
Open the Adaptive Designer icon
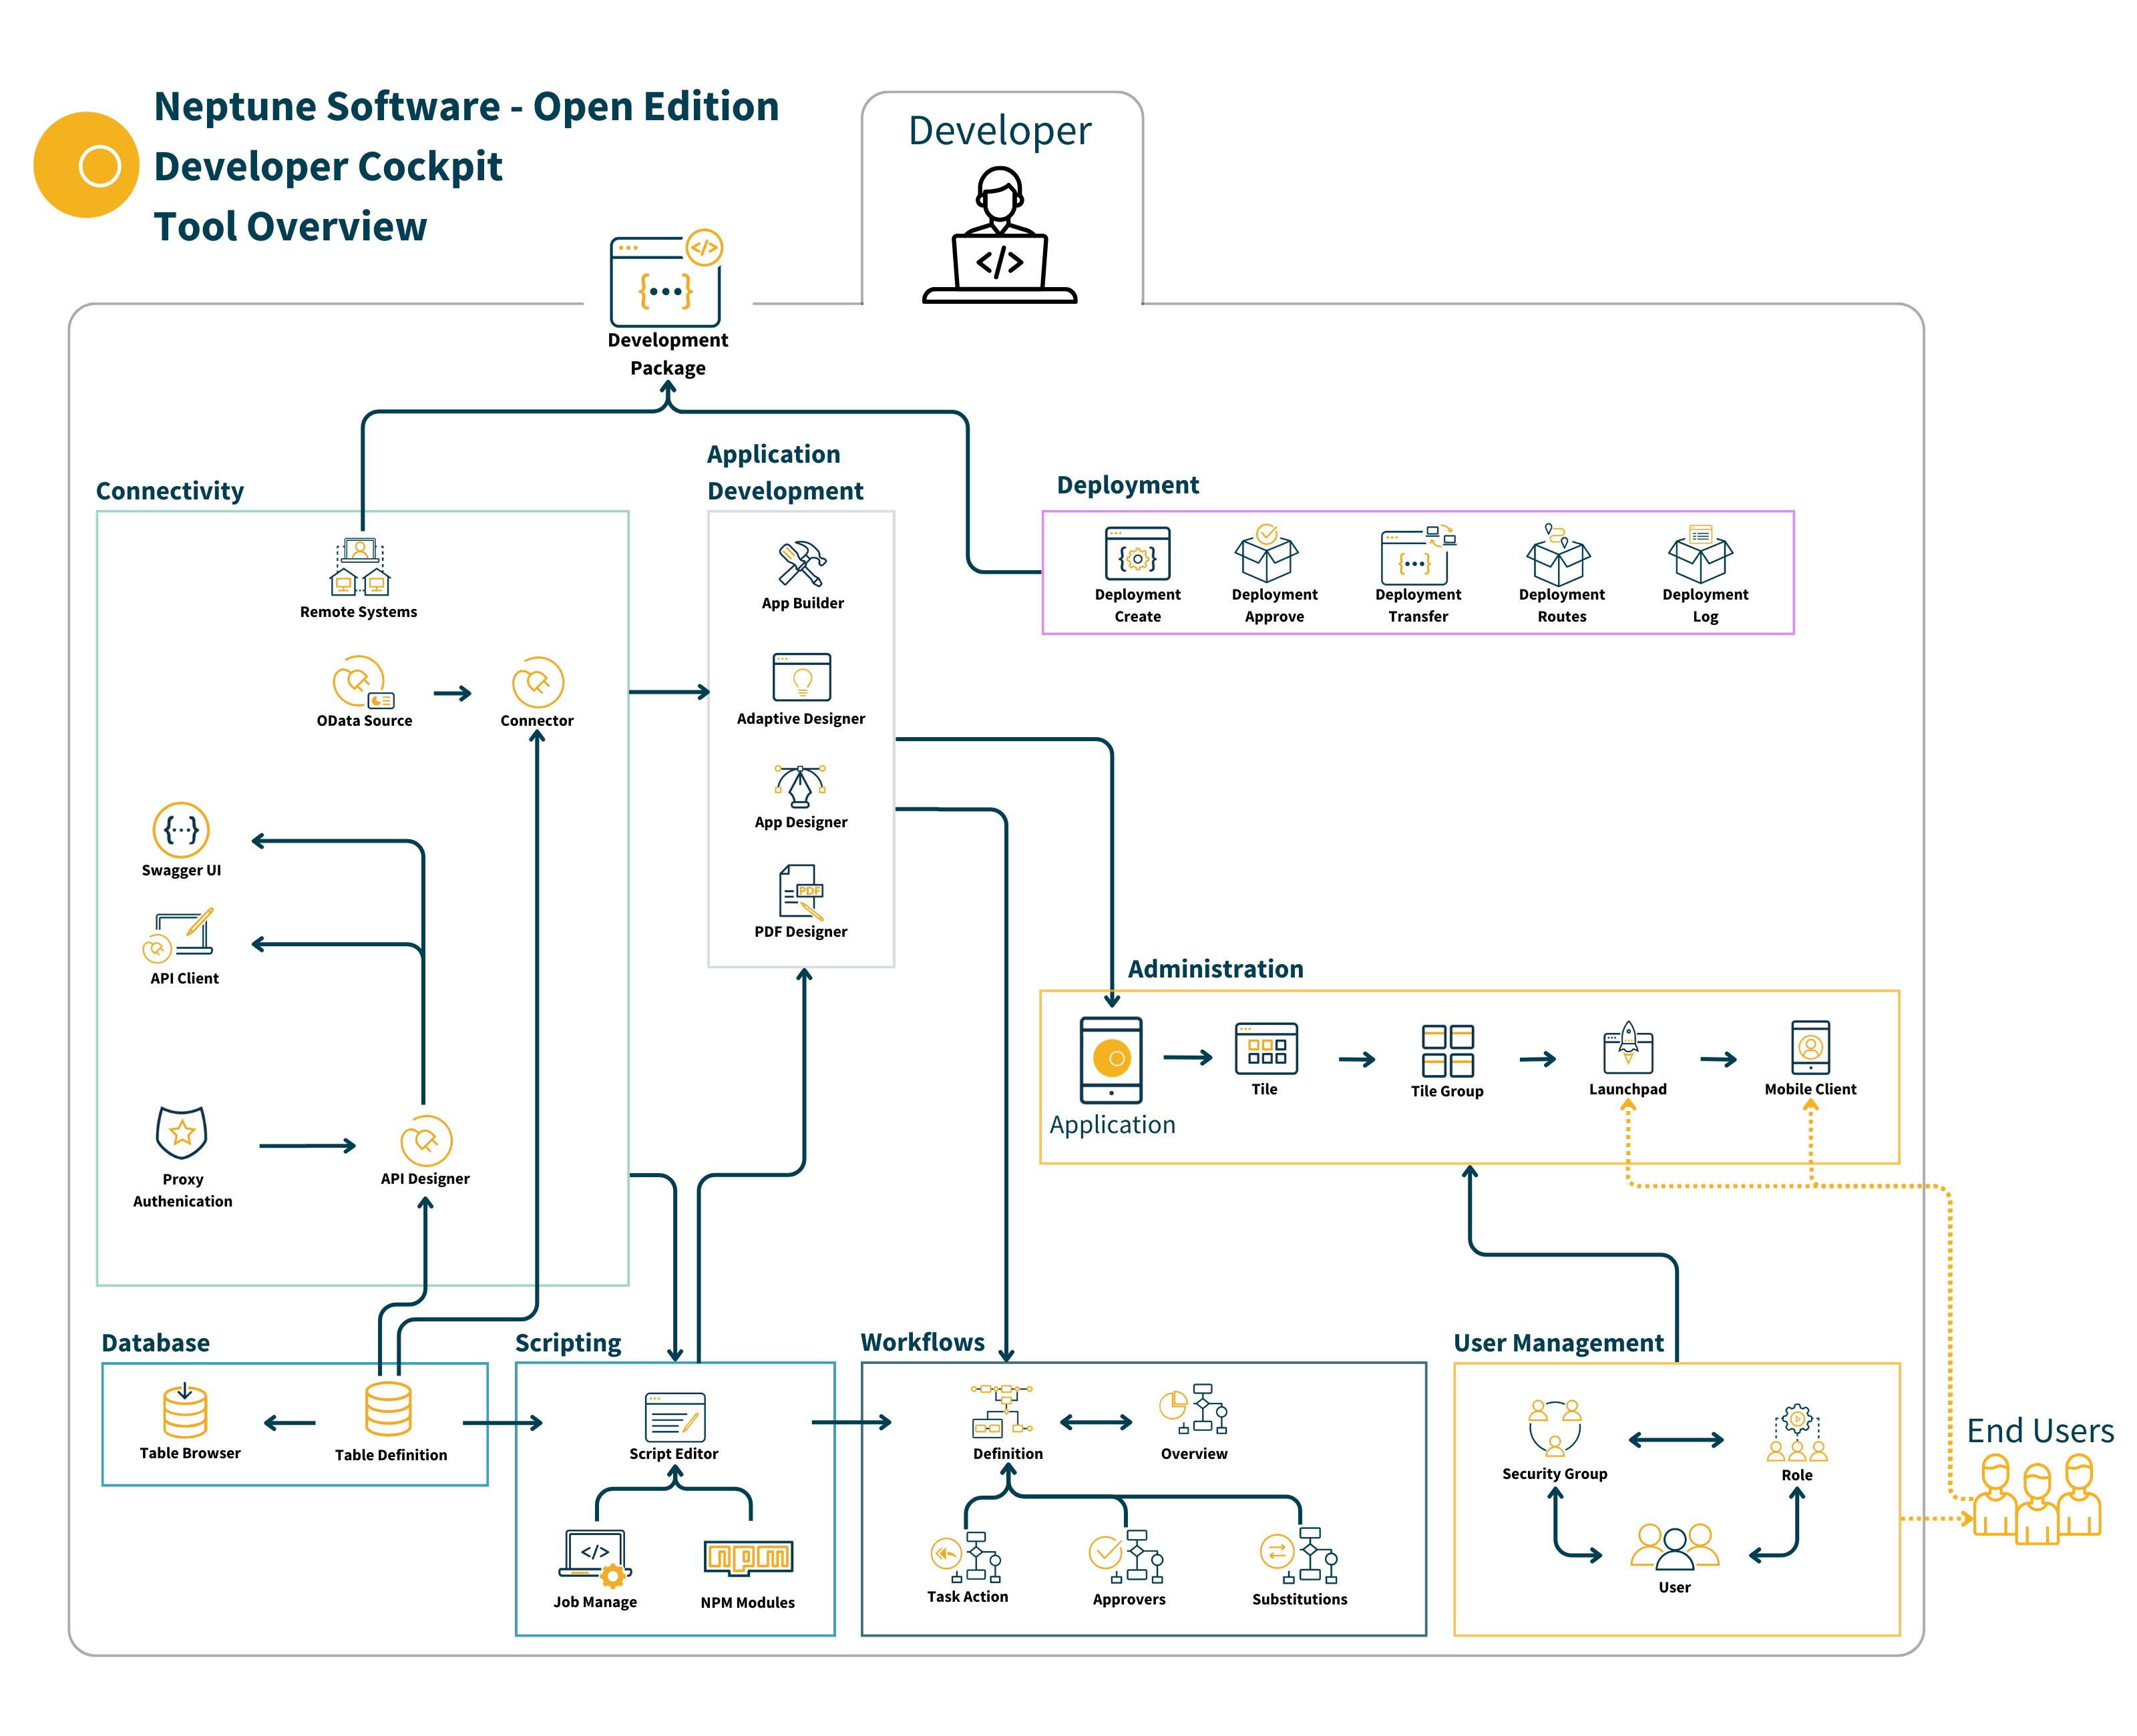click(802, 677)
